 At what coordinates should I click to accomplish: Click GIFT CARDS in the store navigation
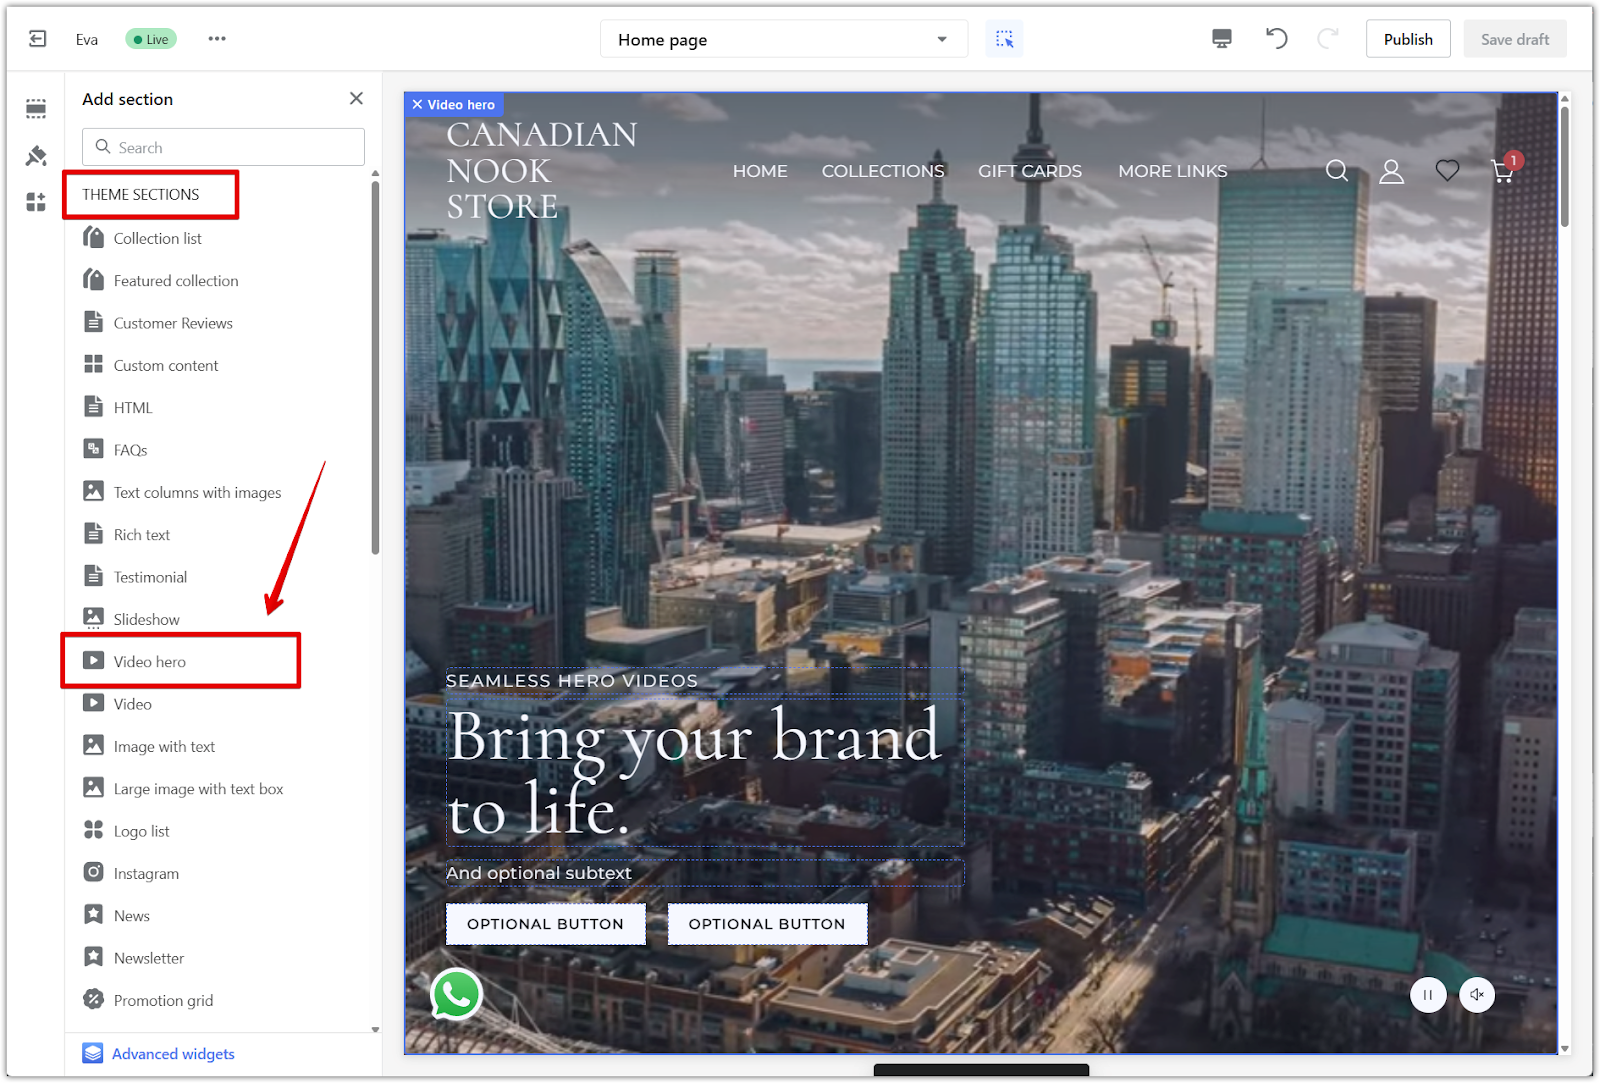tap(1030, 171)
